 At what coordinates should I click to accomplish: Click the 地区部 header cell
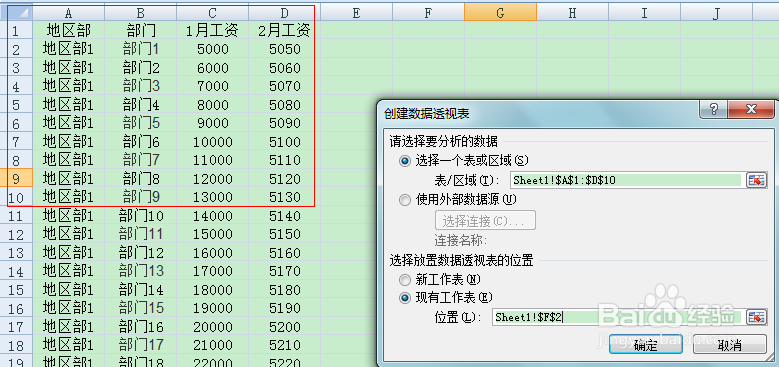(69, 31)
